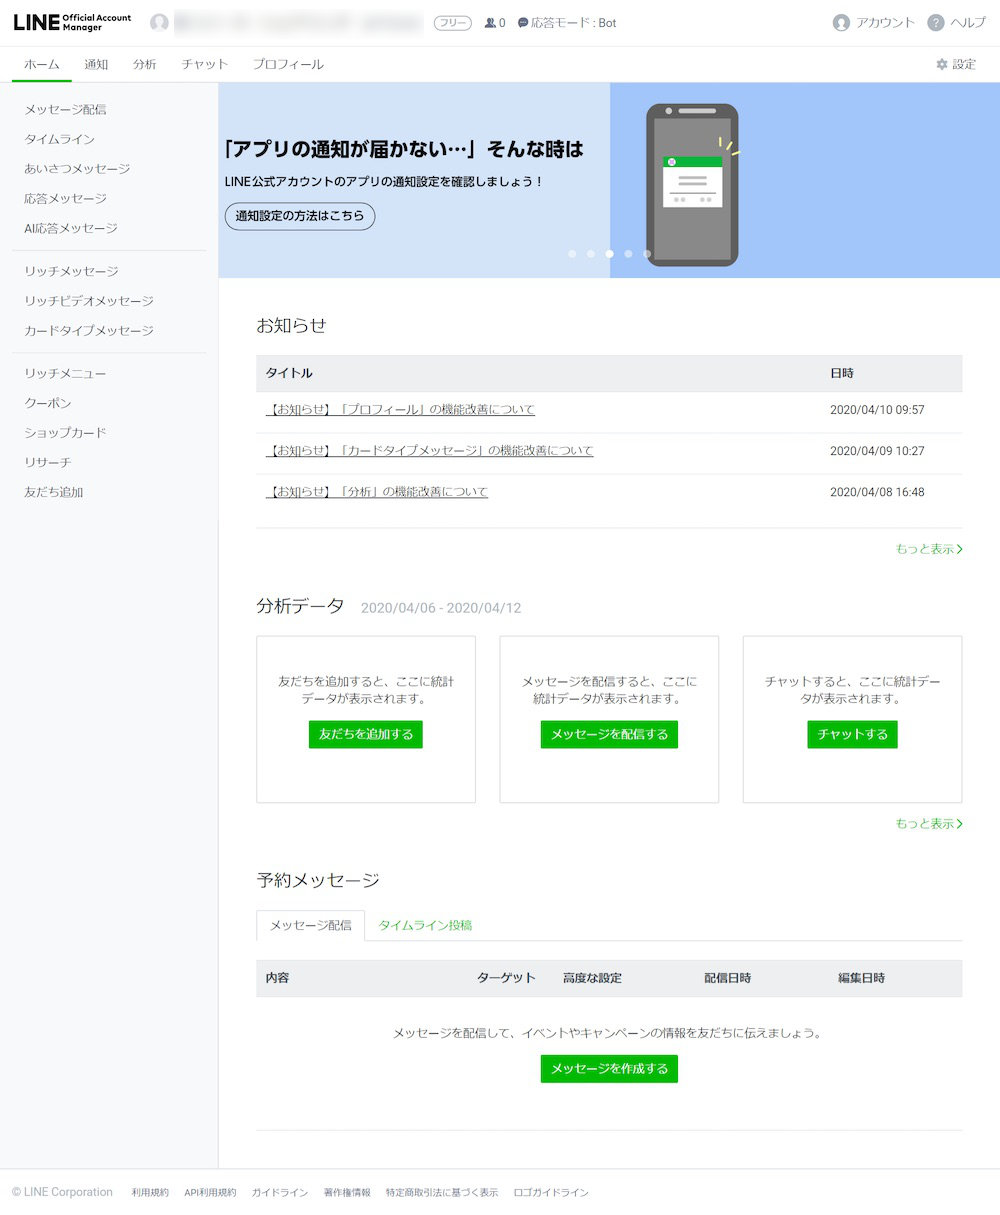This screenshot has width=1000, height=1215.
Task: Switch to the ホーム tab
Action: pos(42,64)
